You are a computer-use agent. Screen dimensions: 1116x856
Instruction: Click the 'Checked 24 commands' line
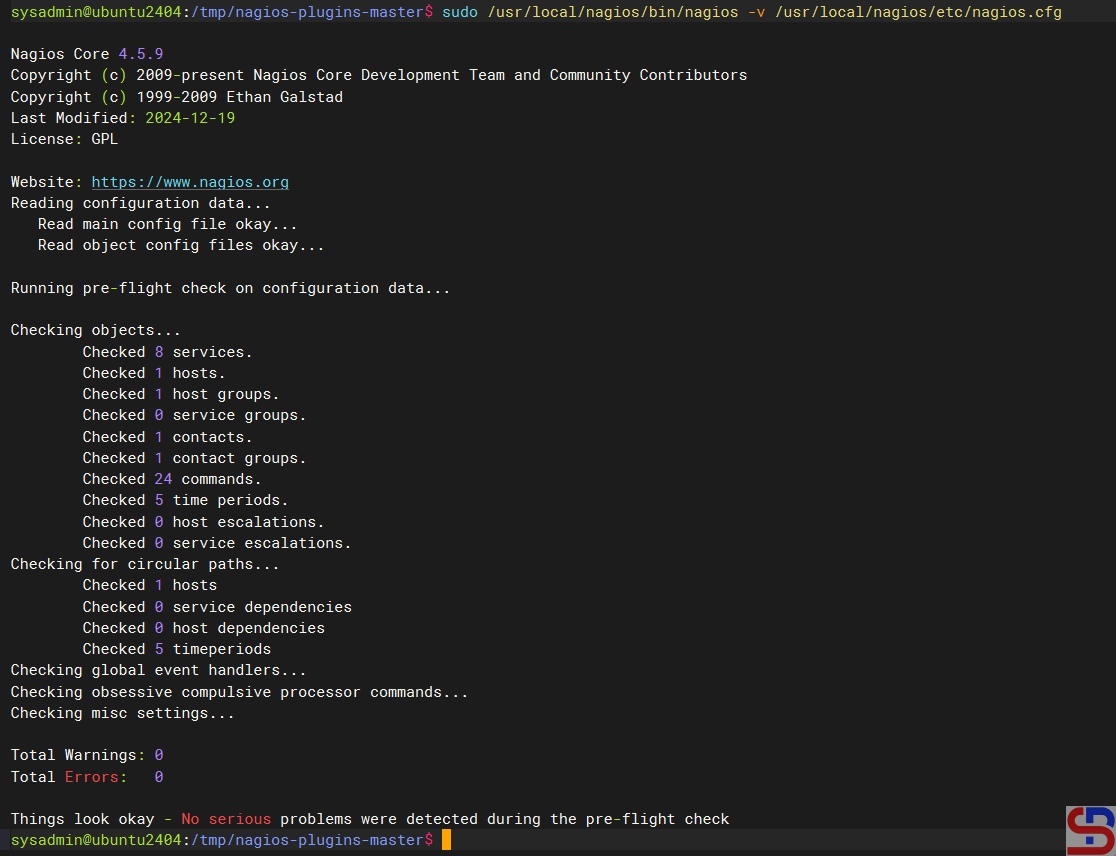[x=171, y=479]
